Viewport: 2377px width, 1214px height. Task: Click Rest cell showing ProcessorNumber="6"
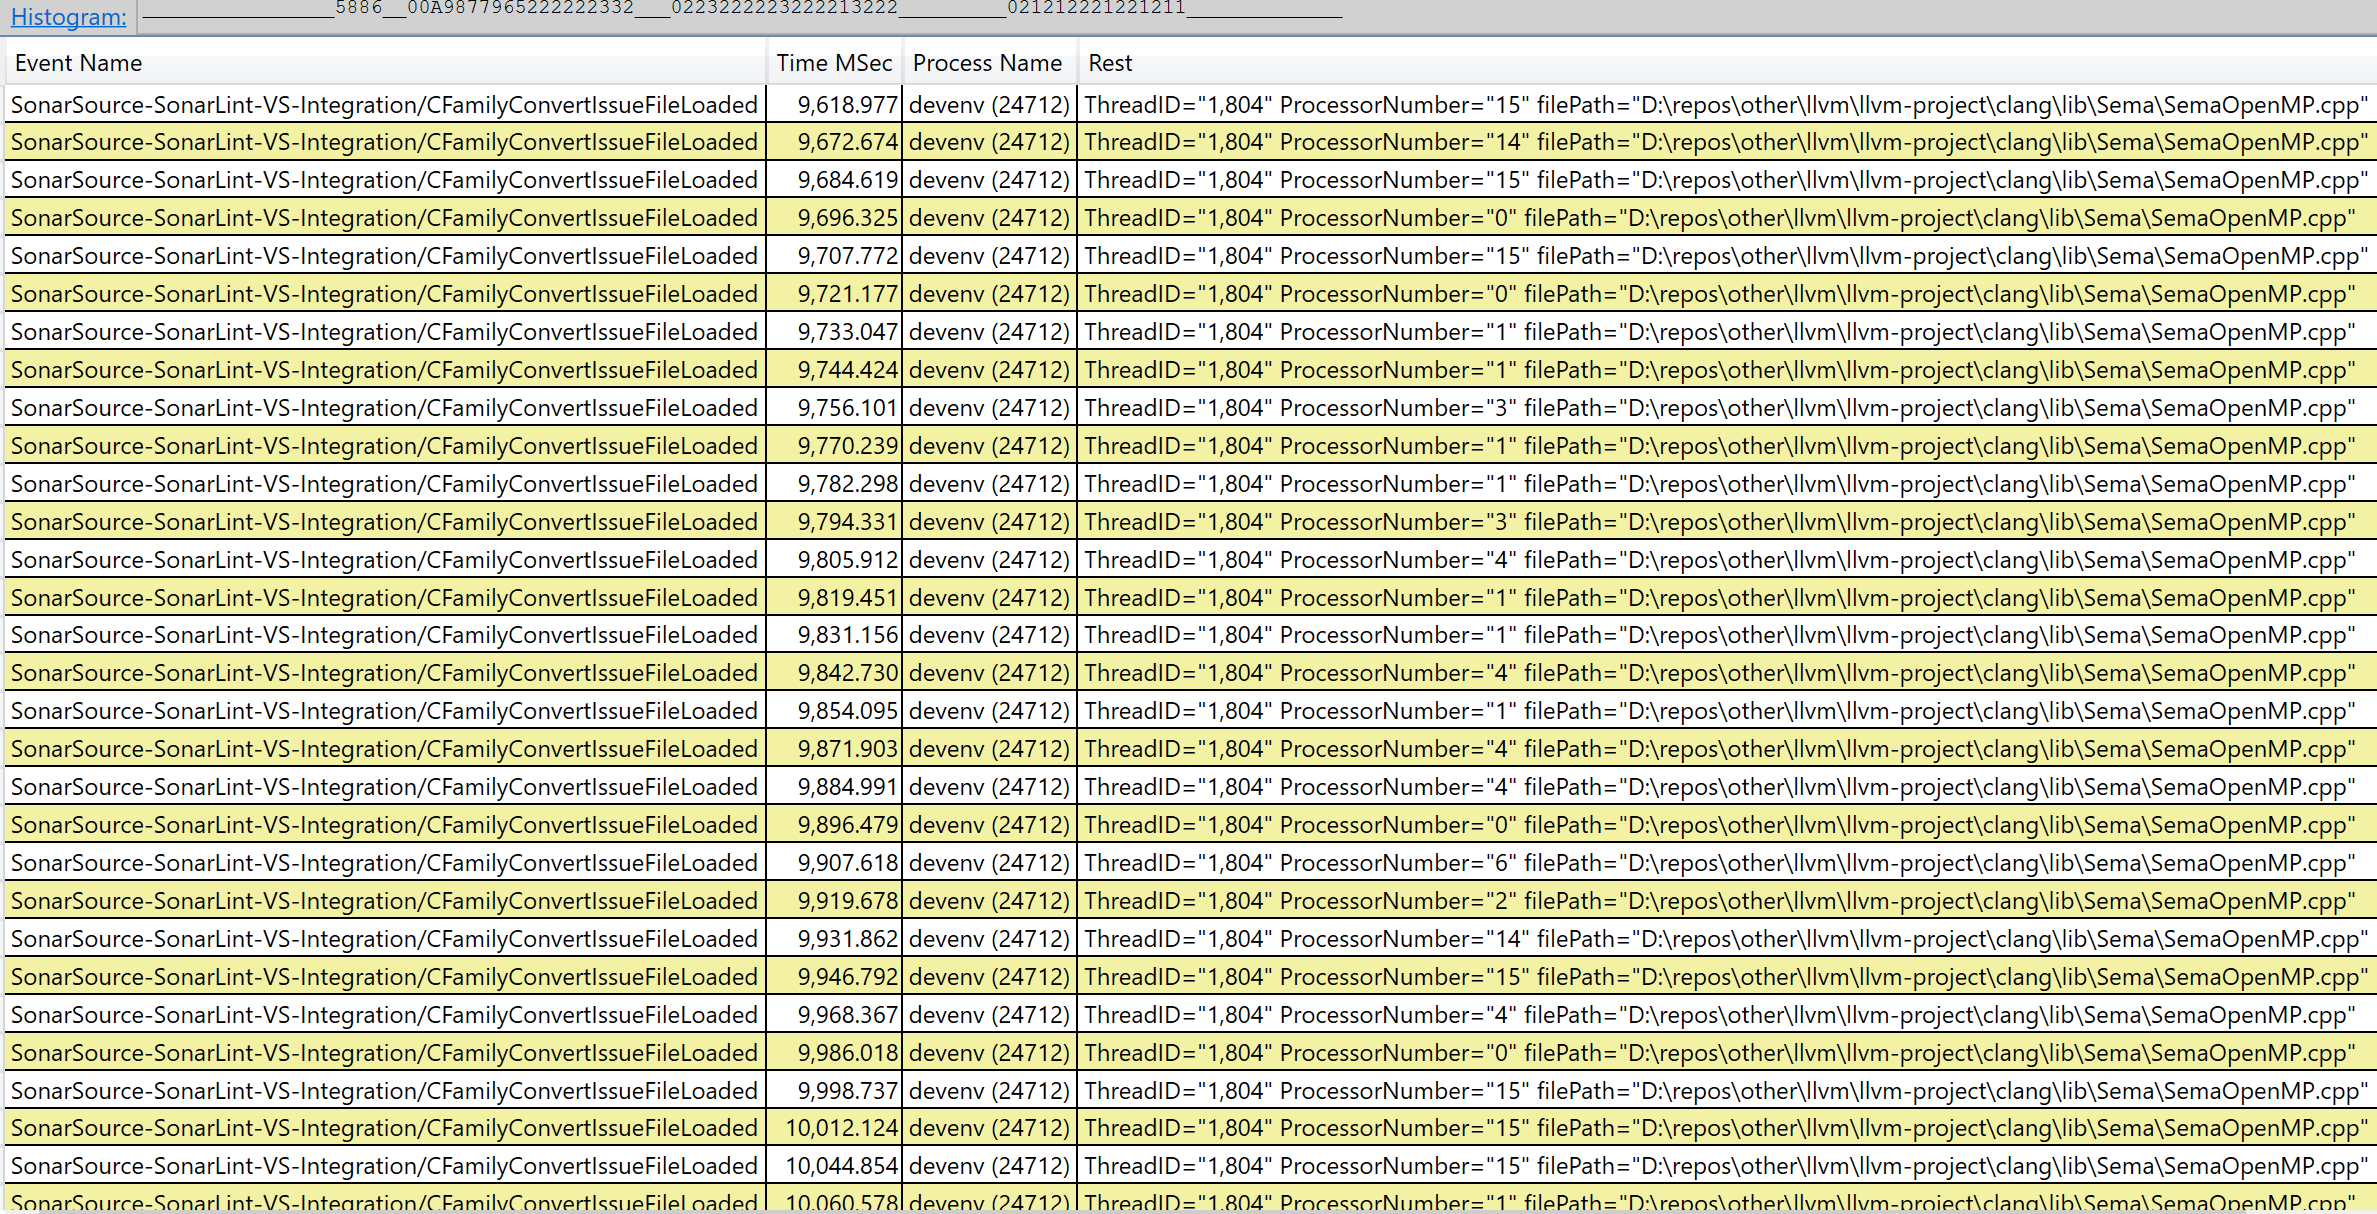[1718, 863]
